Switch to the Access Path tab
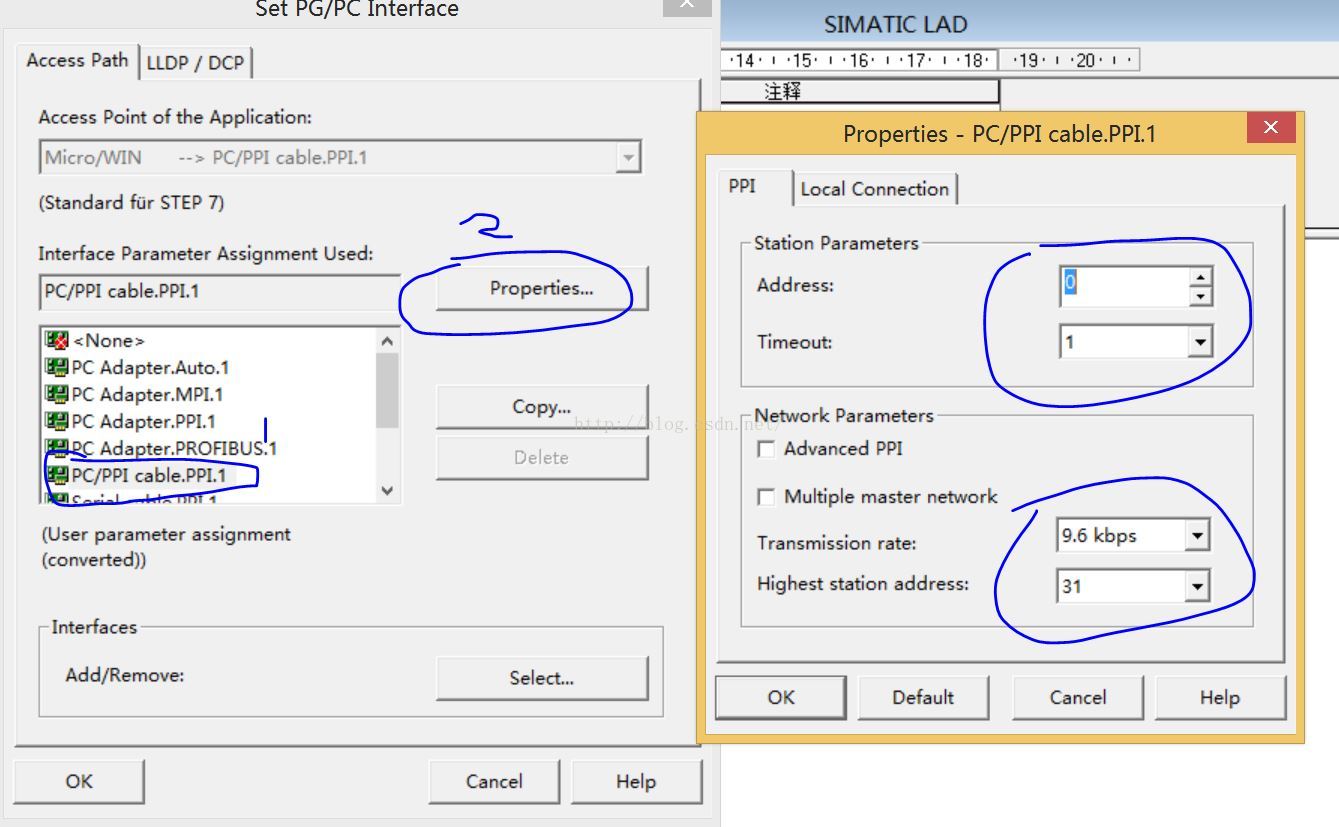The height and width of the screenshot is (827, 1339). coord(77,60)
